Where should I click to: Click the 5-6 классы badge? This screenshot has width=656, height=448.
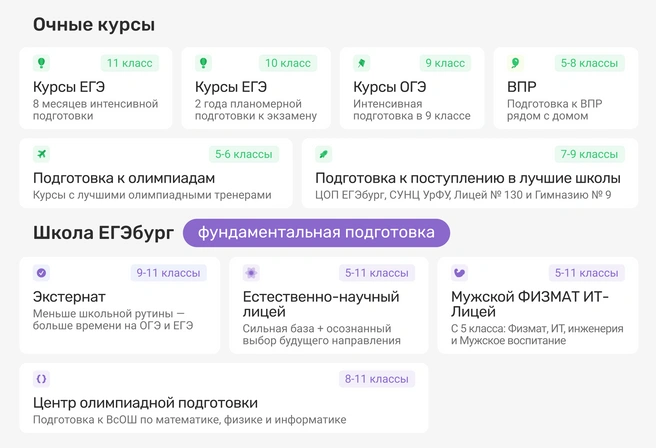[244, 154]
